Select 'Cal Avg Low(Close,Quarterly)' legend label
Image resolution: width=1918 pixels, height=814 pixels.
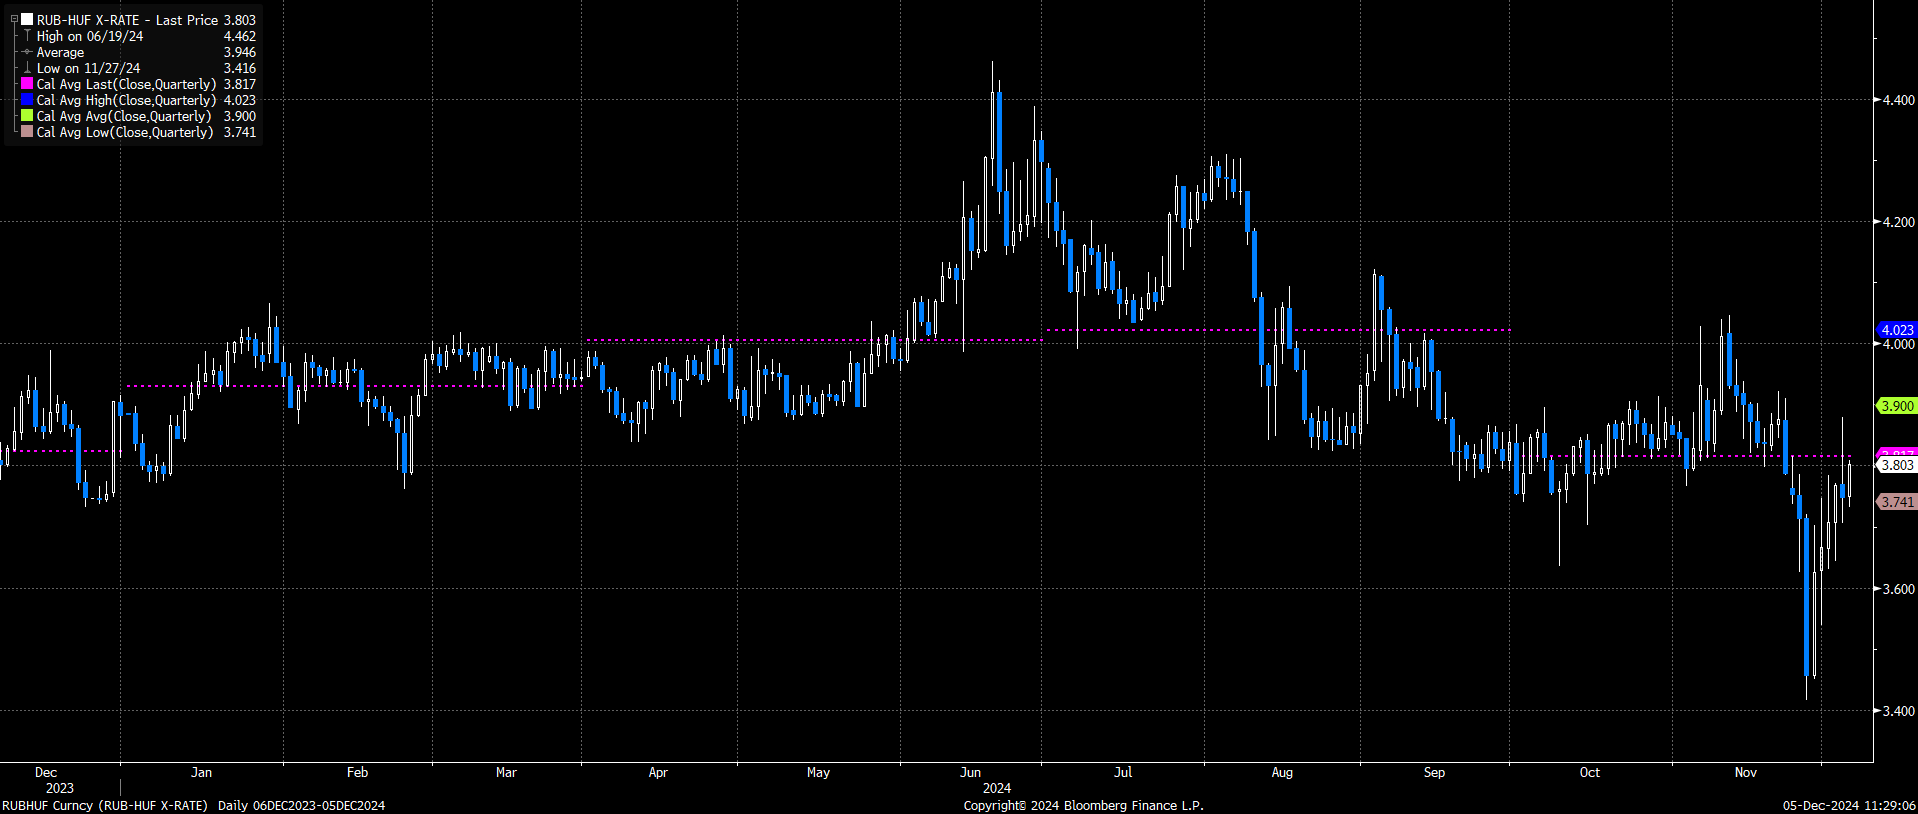click(125, 132)
